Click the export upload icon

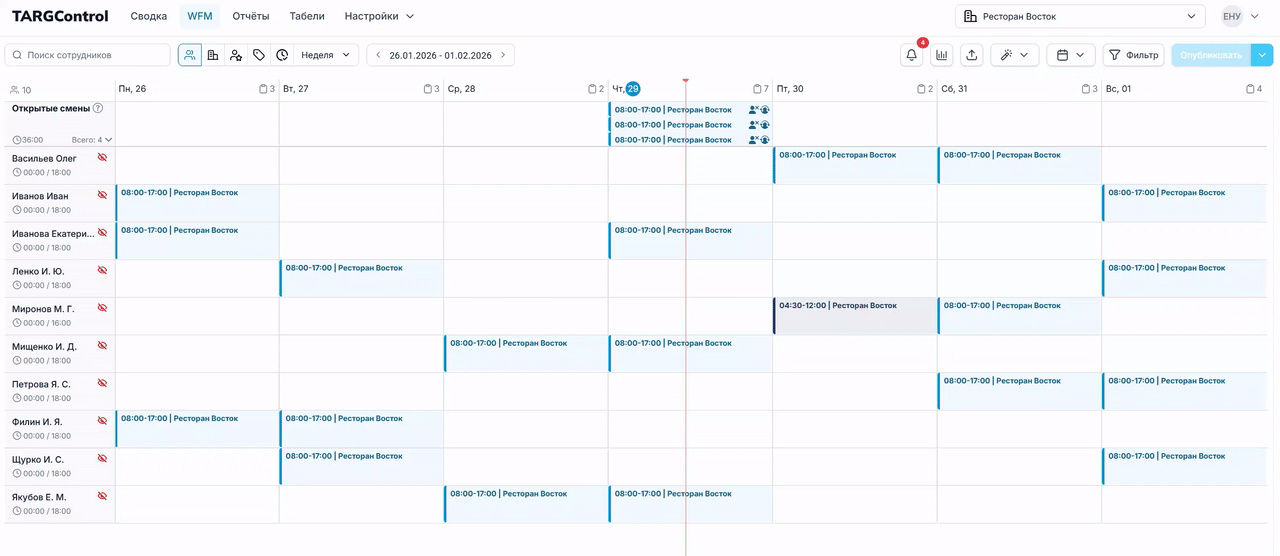[972, 55]
